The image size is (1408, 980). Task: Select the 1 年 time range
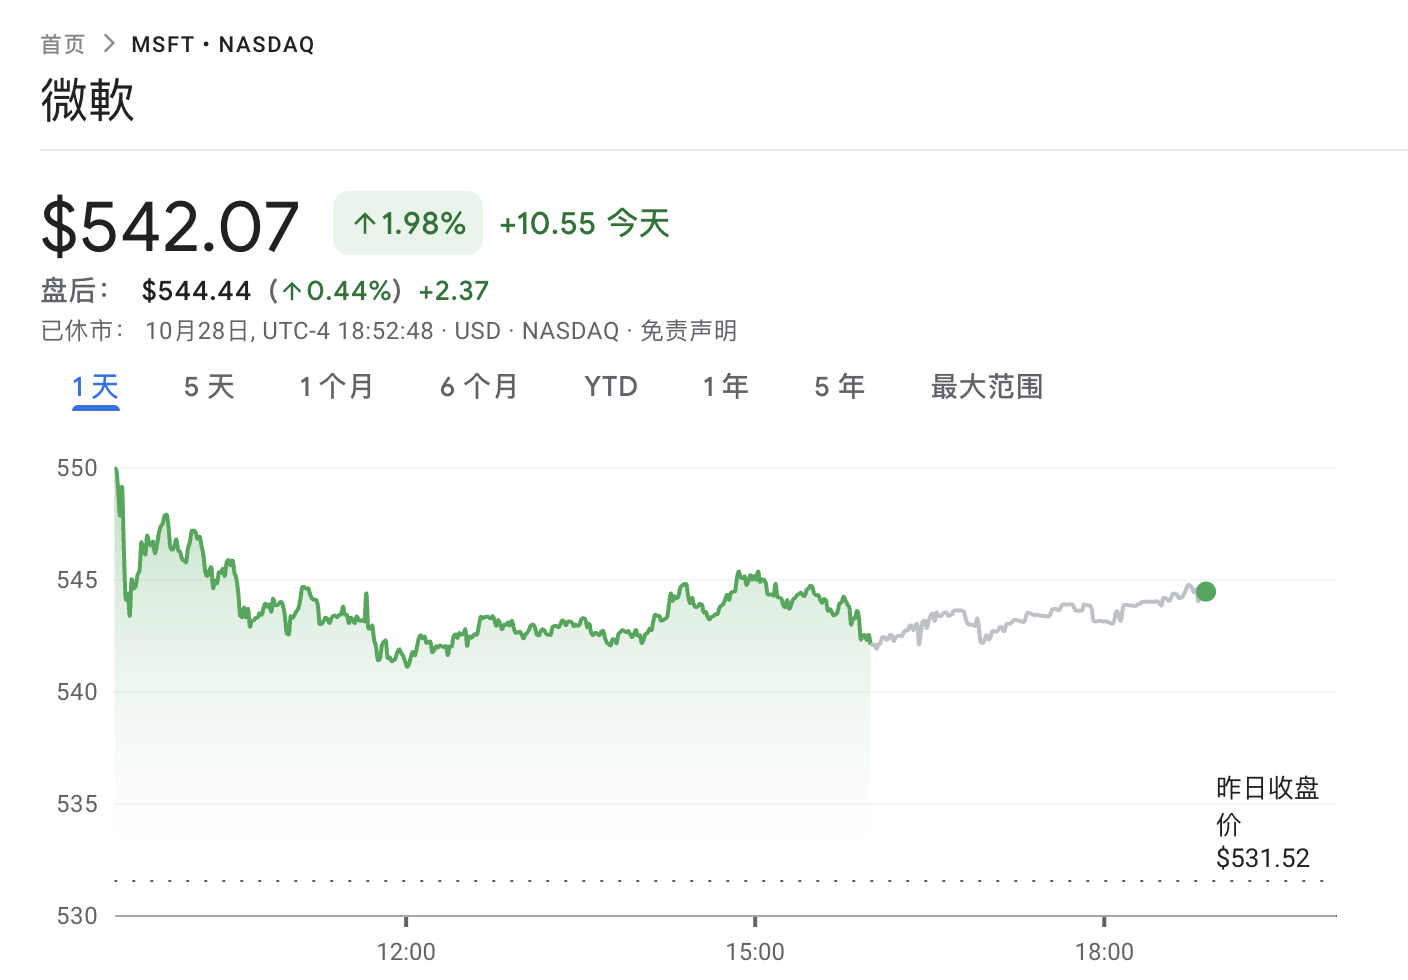click(x=725, y=387)
